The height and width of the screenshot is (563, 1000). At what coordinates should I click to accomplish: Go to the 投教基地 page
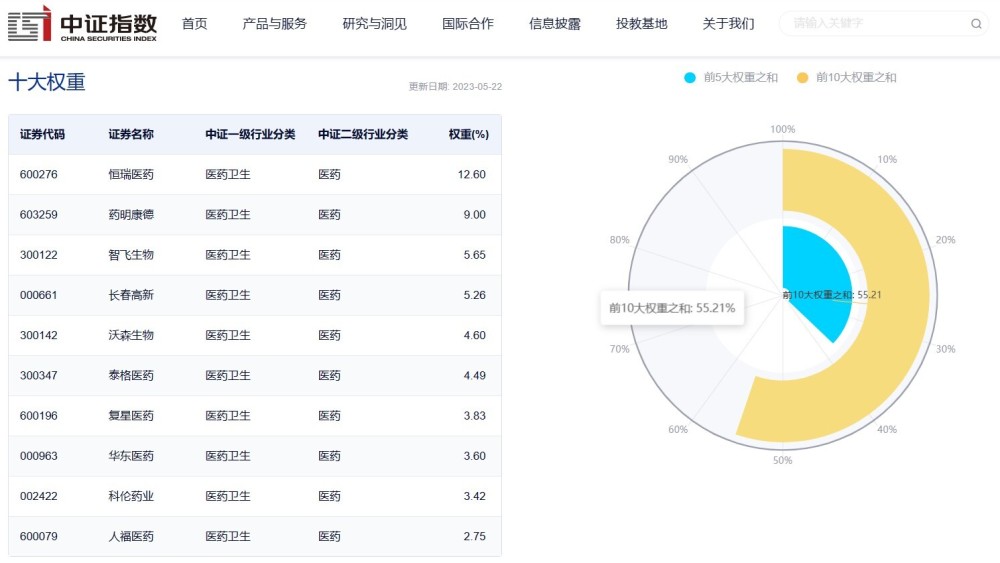tap(642, 24)
